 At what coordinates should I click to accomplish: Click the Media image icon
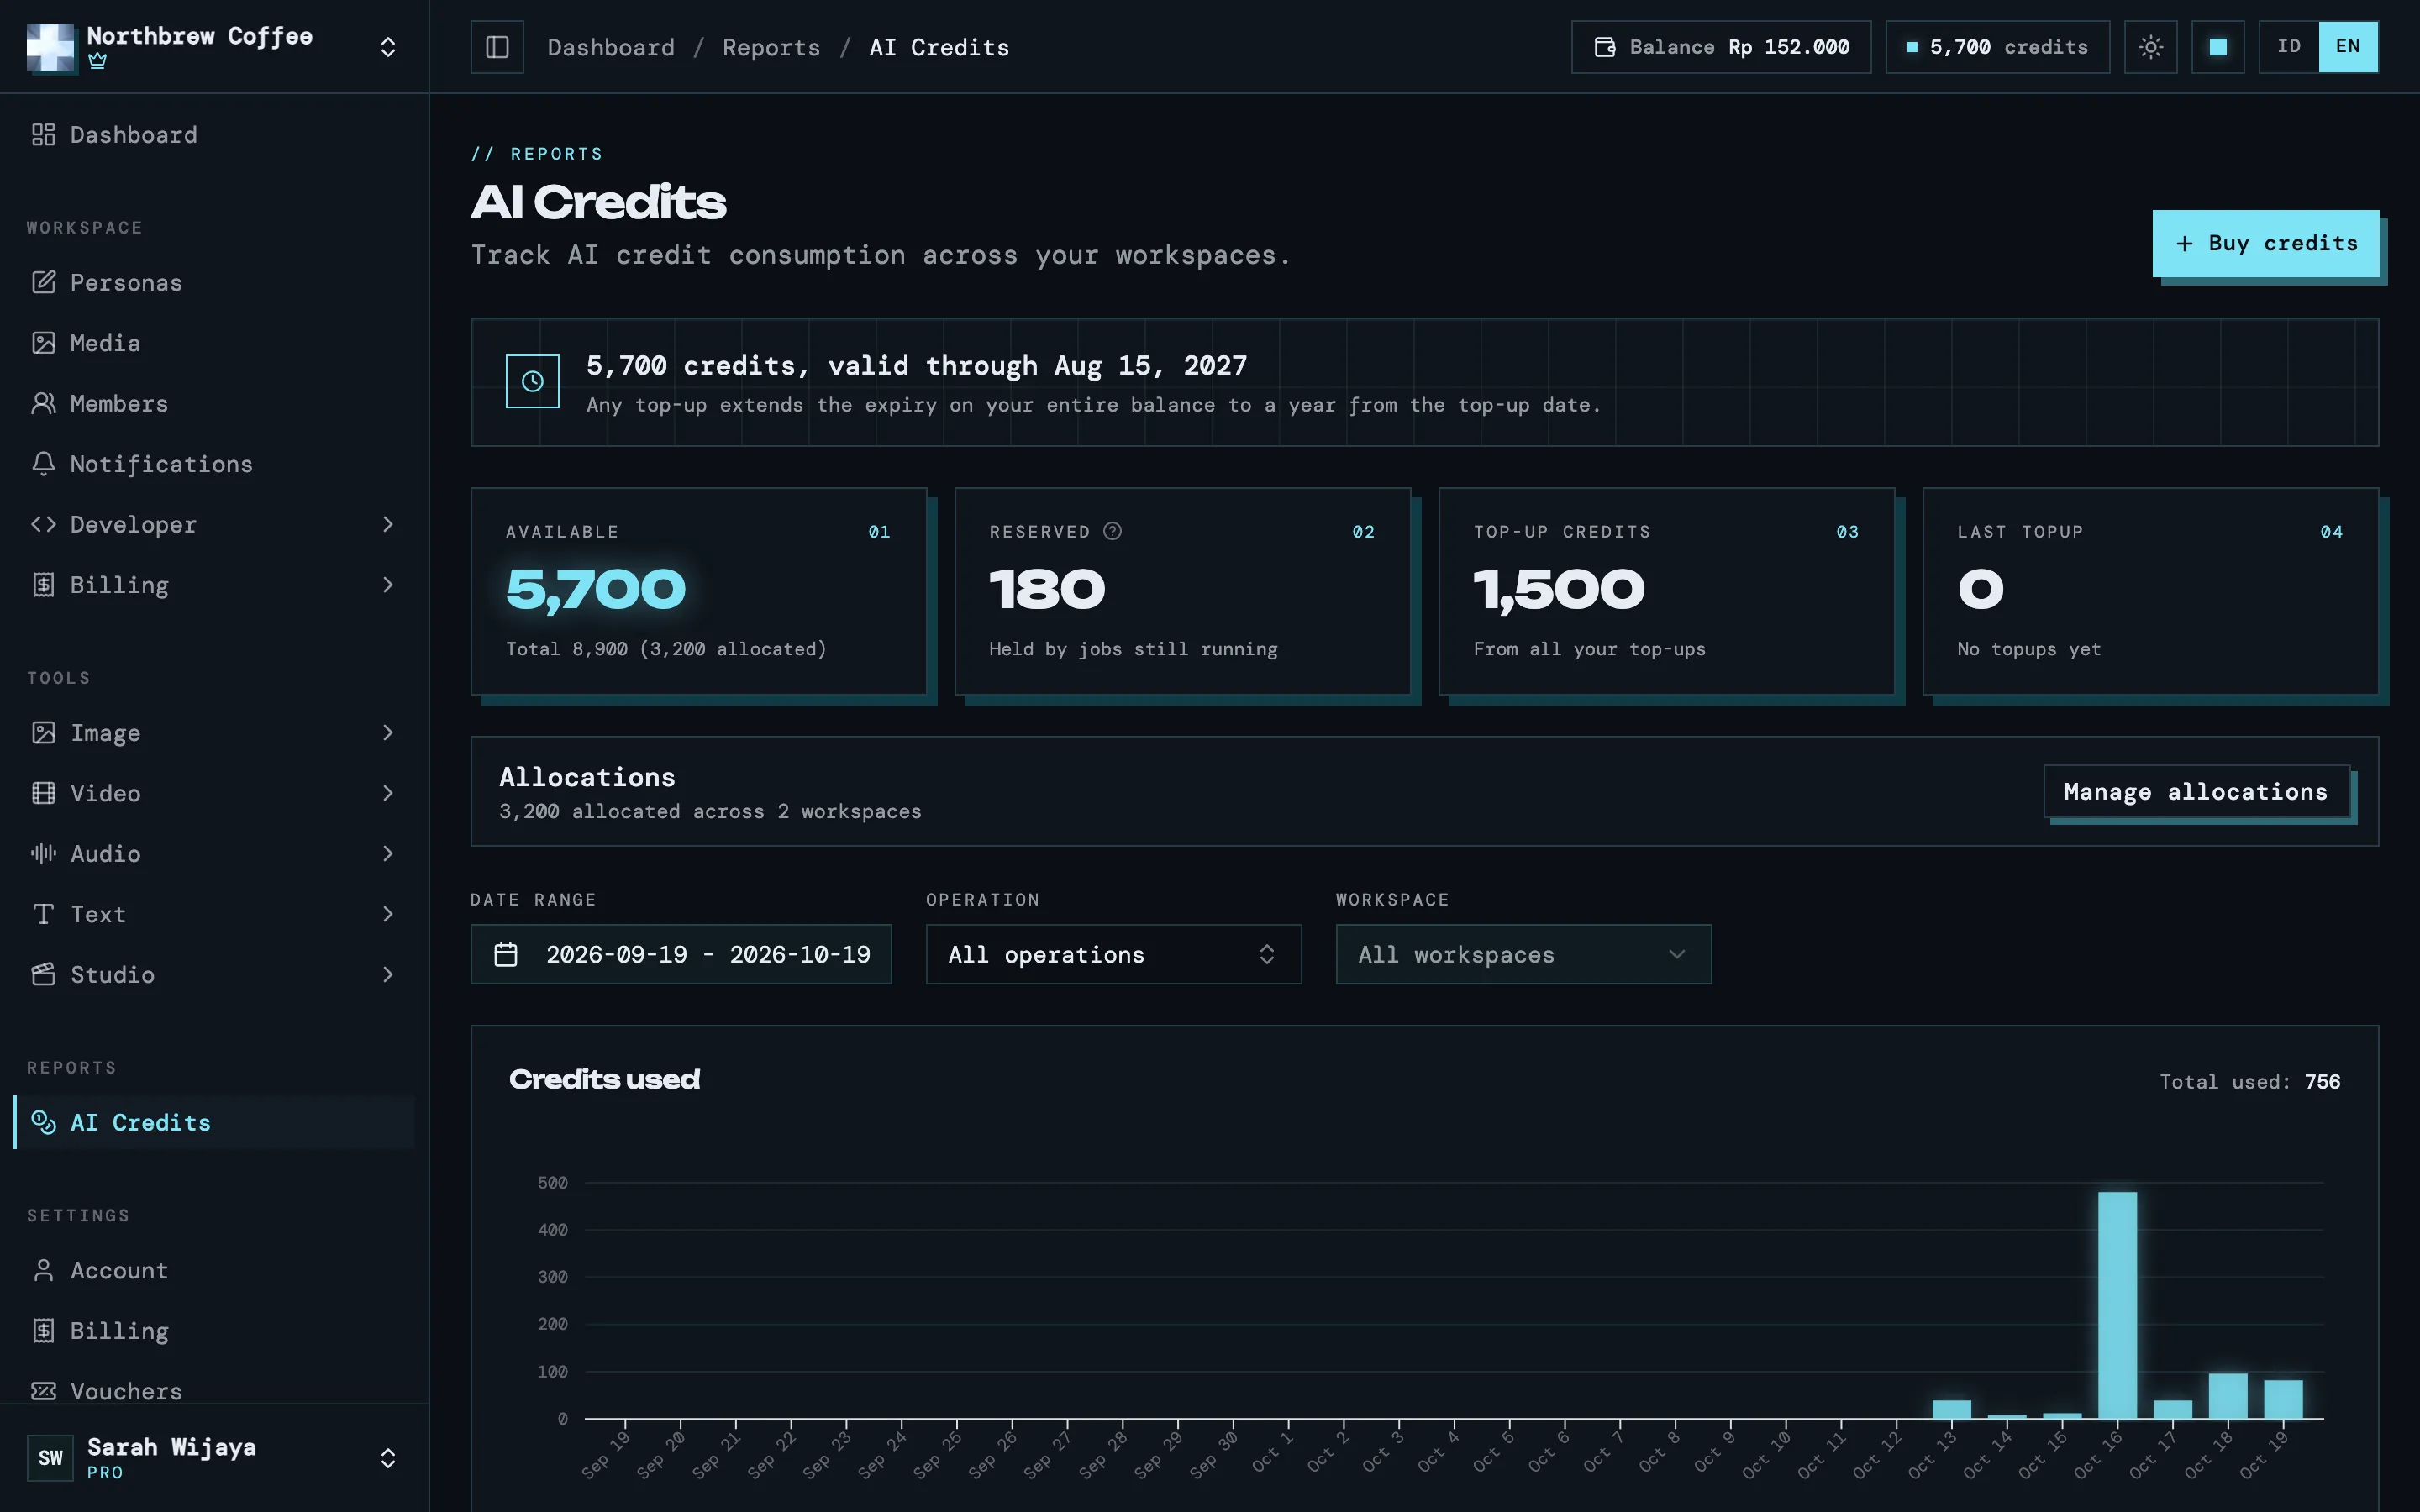pos(43,343)
